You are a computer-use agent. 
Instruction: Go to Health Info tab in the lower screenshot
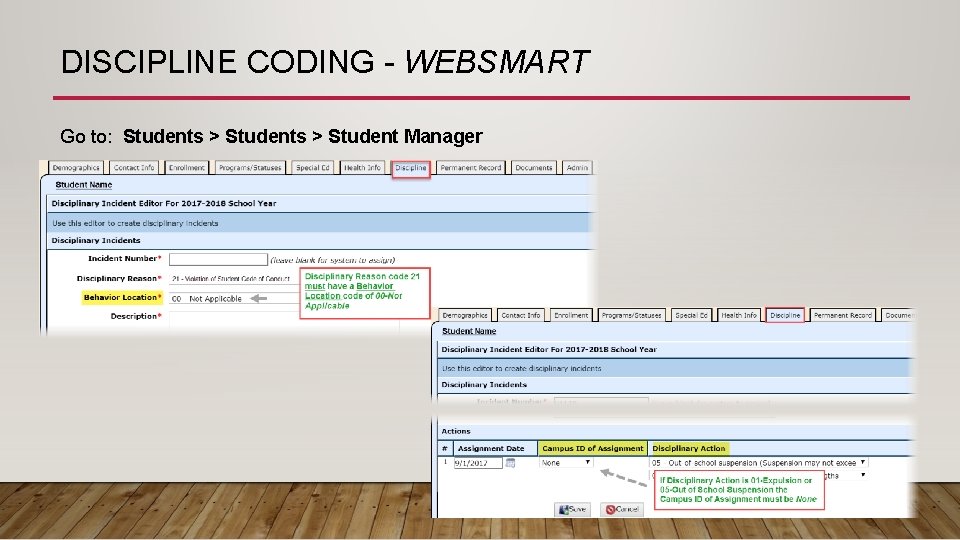tap(739, 315)
